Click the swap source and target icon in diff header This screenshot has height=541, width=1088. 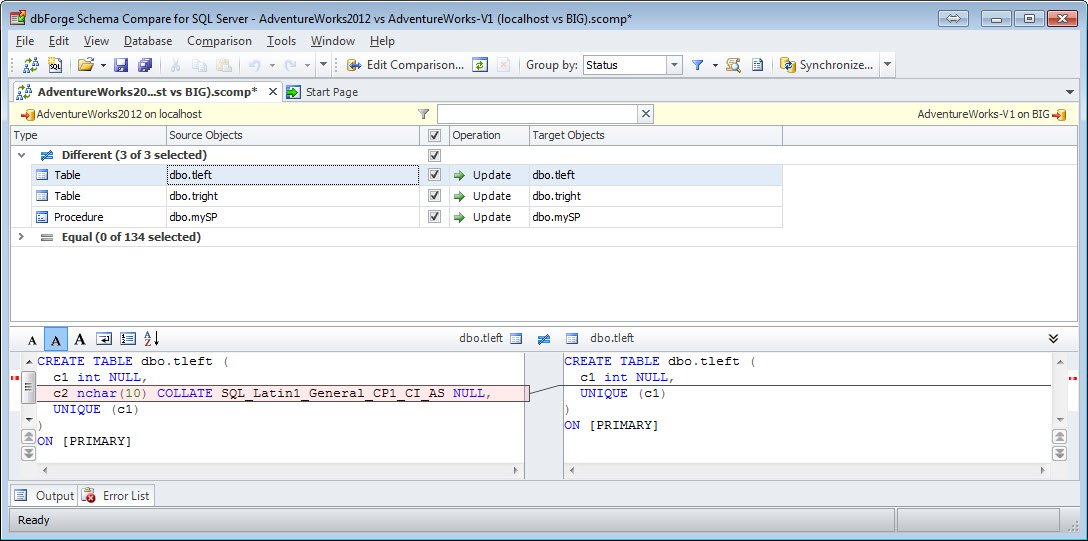(x=544, y=339)
